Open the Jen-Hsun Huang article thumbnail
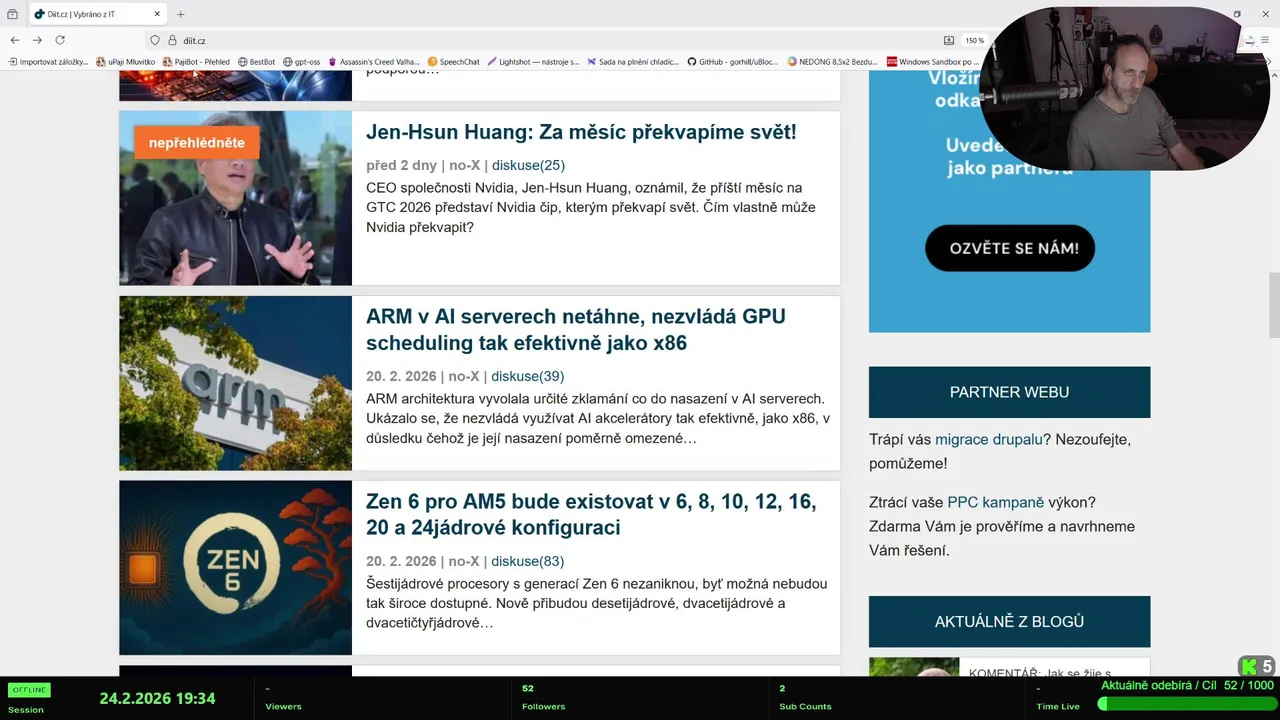This screenshot has width=1280, height=720. pyautogui.click(x=235, y=198)
